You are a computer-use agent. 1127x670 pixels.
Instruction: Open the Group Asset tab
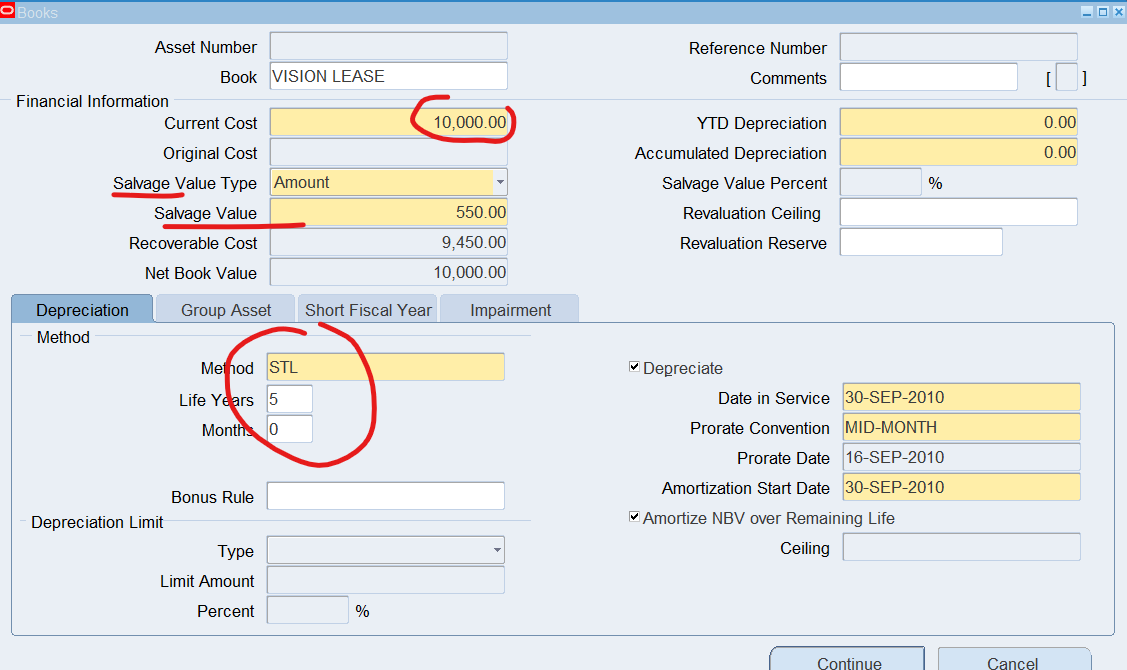pyautogui.click(x=226, y=310)
